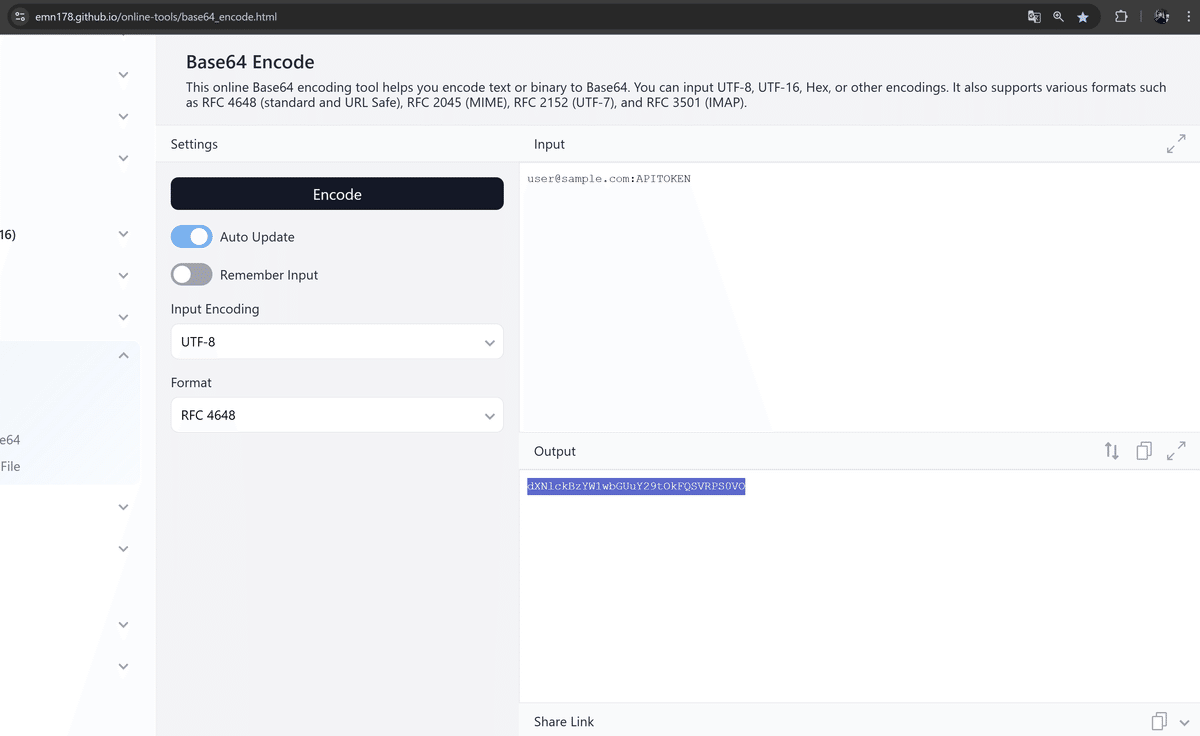This screenshot has height=736, width=1200.
Task: Open the Input Encoding UTF-8 dropdown
Action: (337, 342)
